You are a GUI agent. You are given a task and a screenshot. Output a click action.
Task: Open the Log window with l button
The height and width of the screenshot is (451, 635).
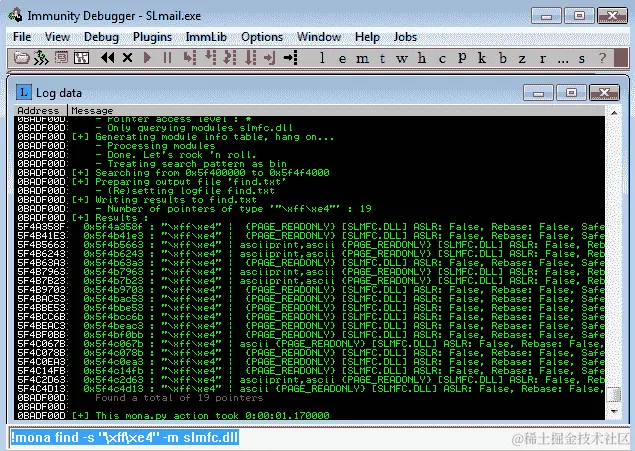click(322, 58)
